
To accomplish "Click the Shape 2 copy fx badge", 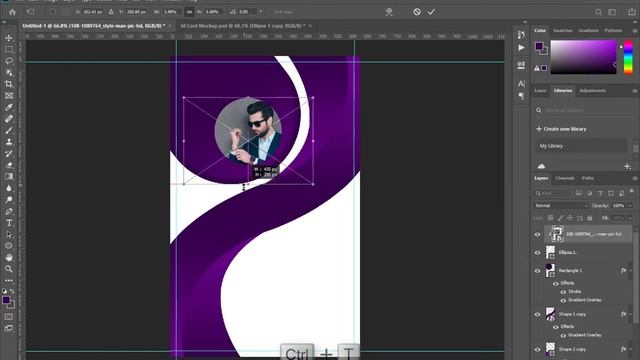I will [x=623, y=349].
